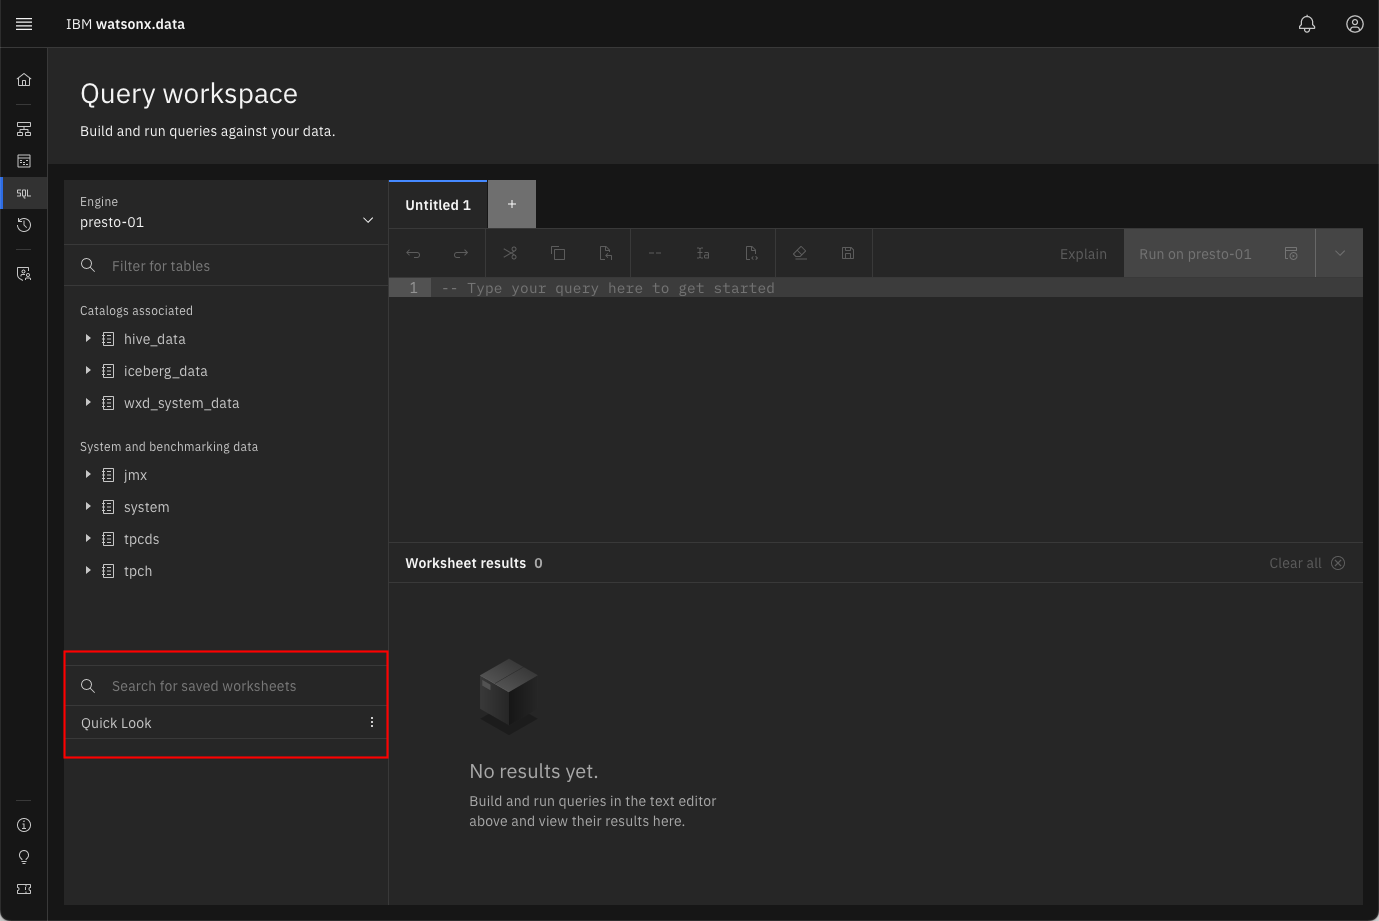The image size is (1379, 921).
Task: Select the hive_data catalog label
Action: coord(154,339)
